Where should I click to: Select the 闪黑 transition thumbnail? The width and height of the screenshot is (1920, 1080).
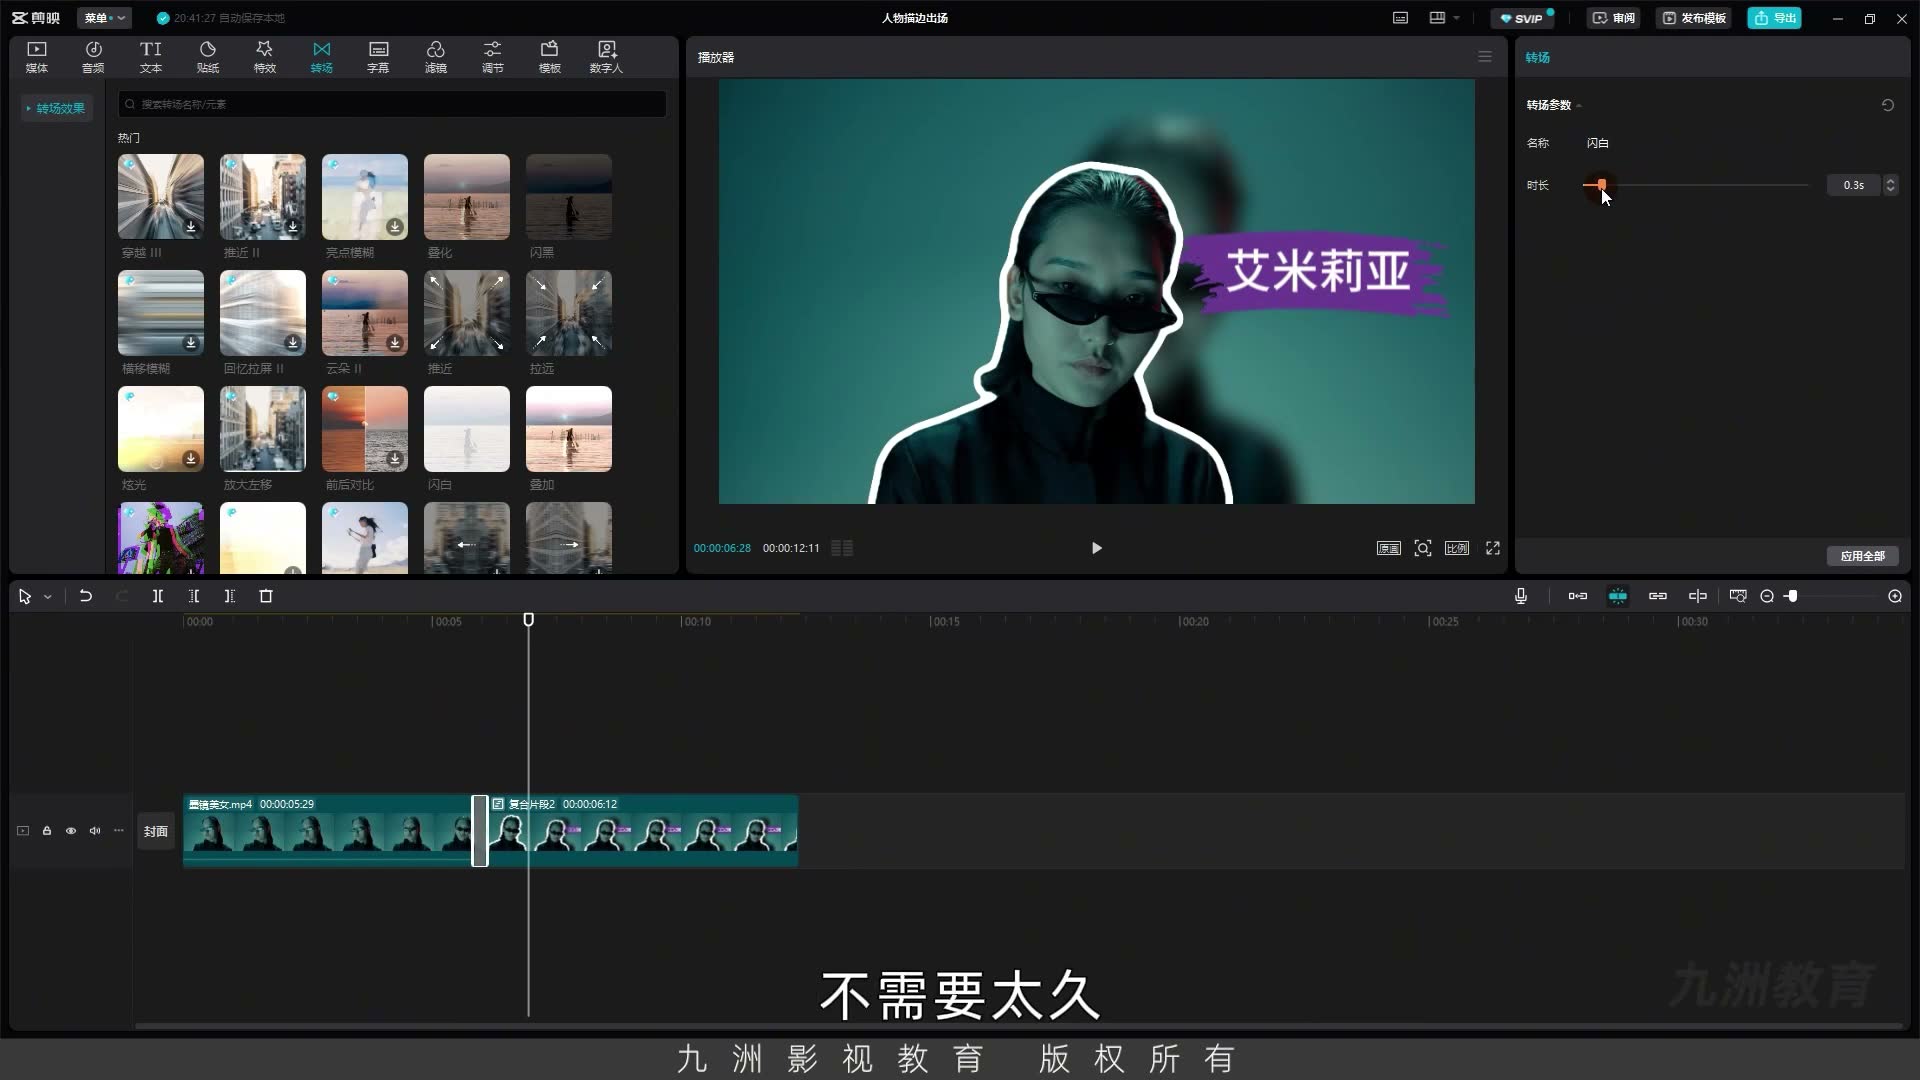pyautogui.click(x=569, y=196)
